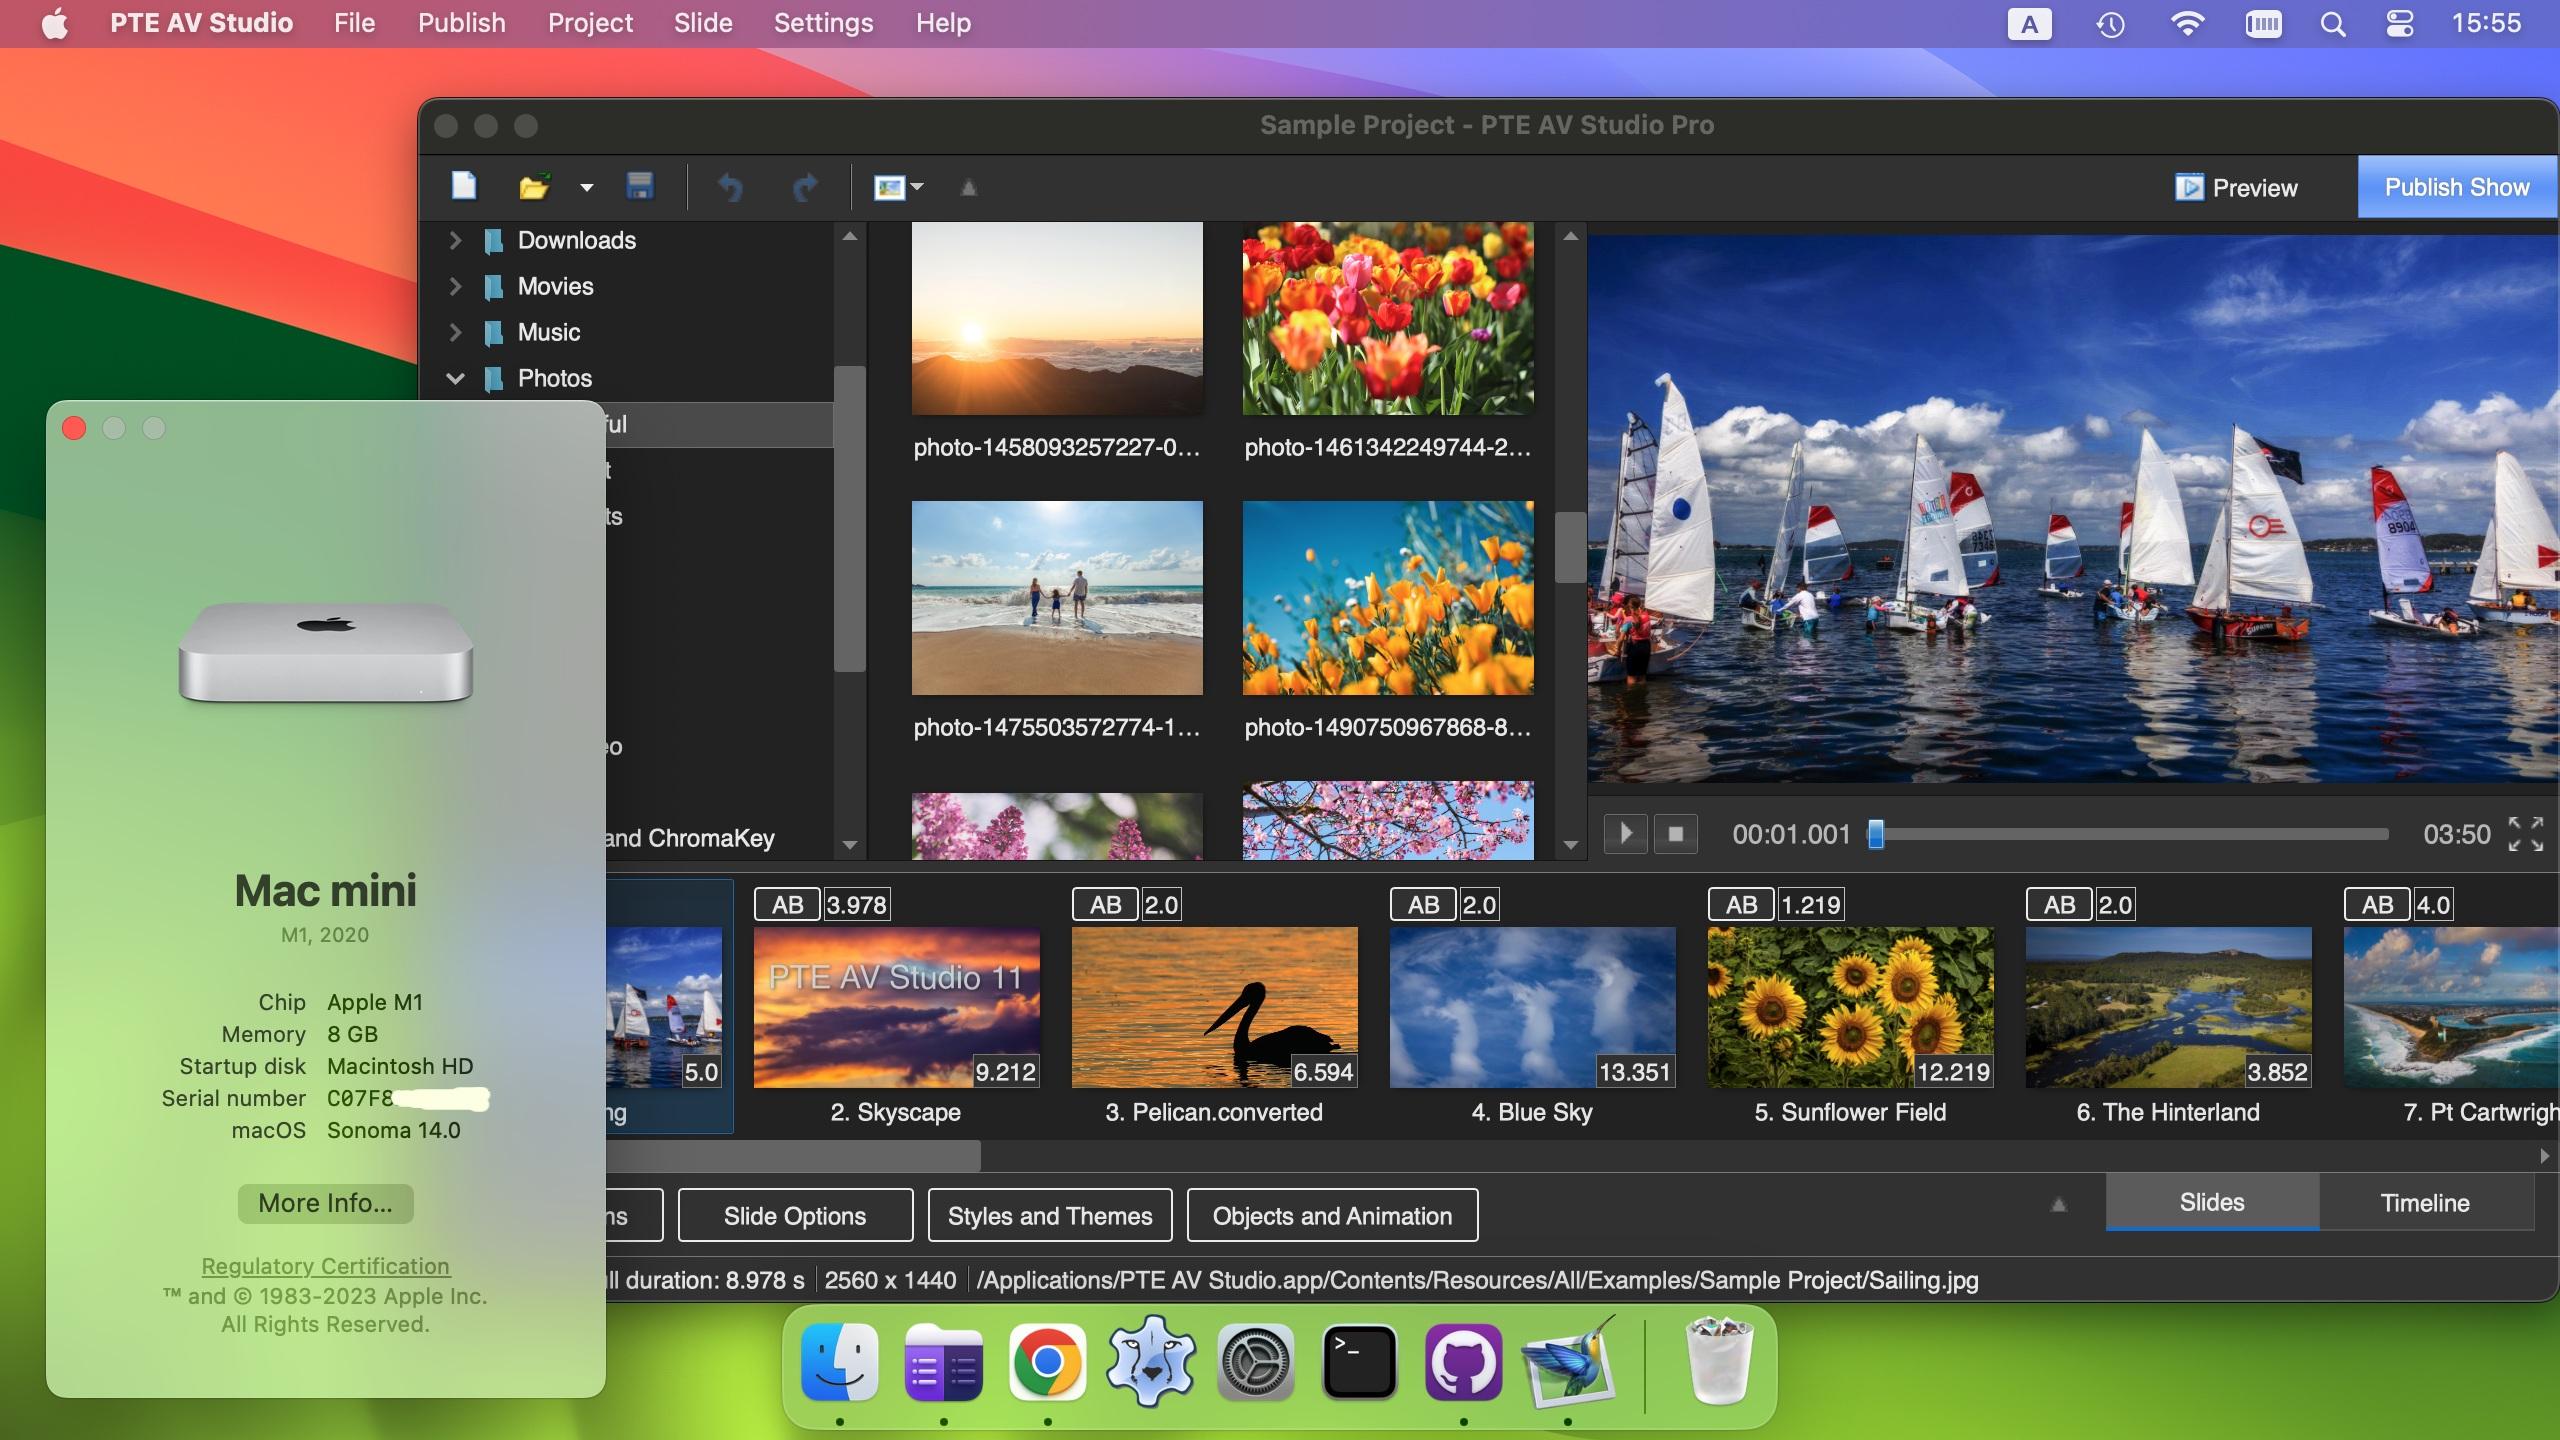Select the beach family photo-1475503572774 thumbnail
This screenshot has width=2560, height=1440.
pyautogui.click(x=1057, y=598)
